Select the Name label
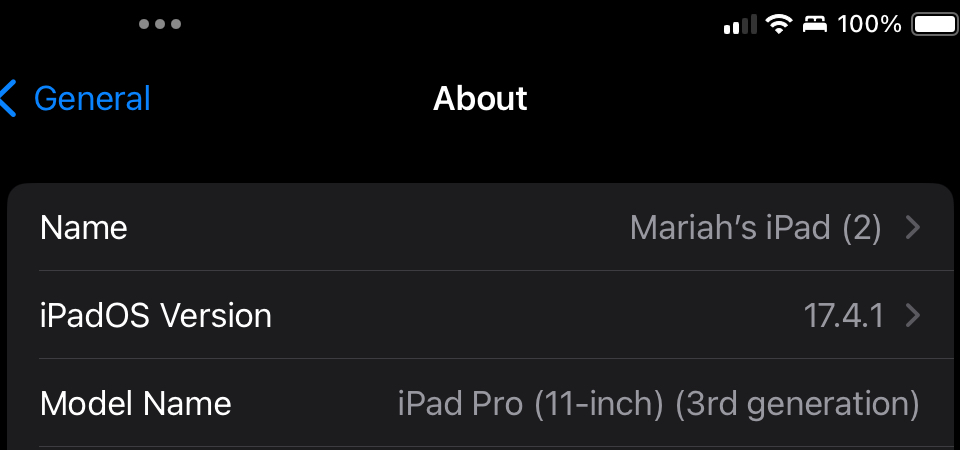 (x=83, y=228)
